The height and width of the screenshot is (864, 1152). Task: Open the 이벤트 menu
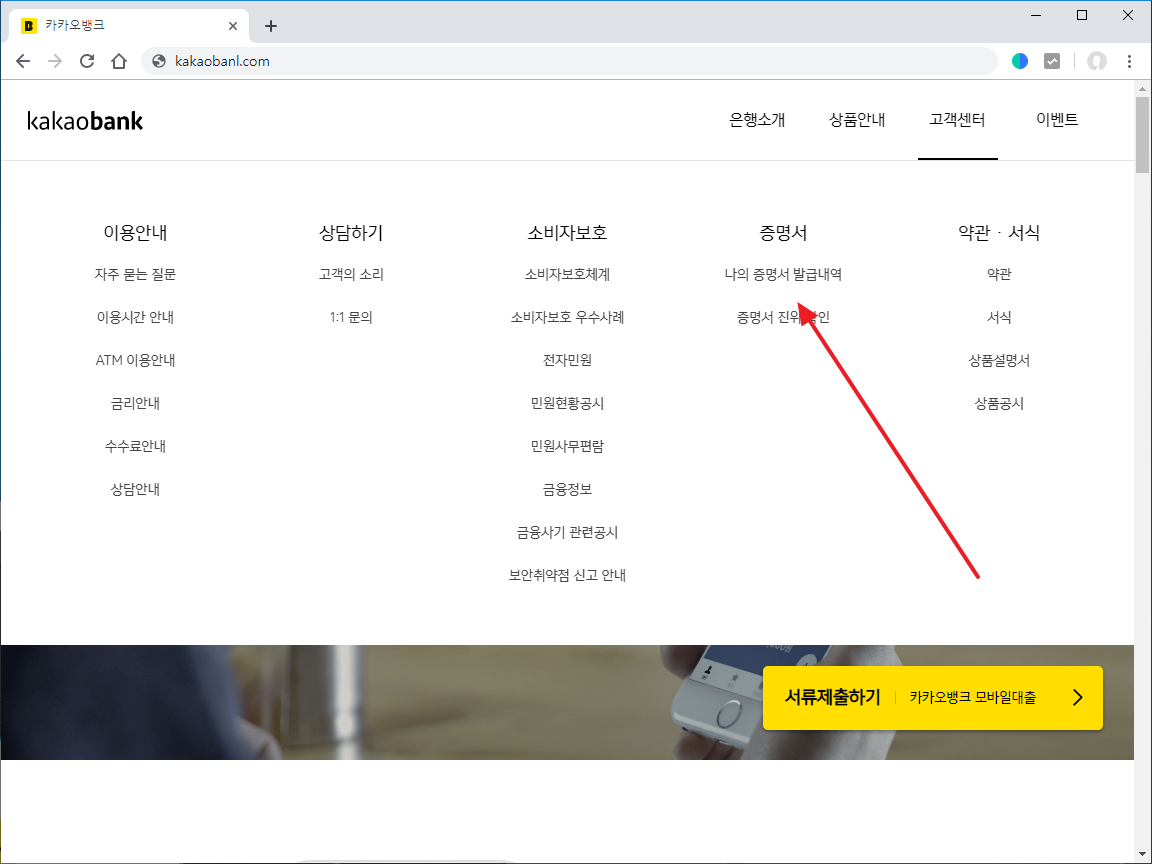coord(1057,120)
